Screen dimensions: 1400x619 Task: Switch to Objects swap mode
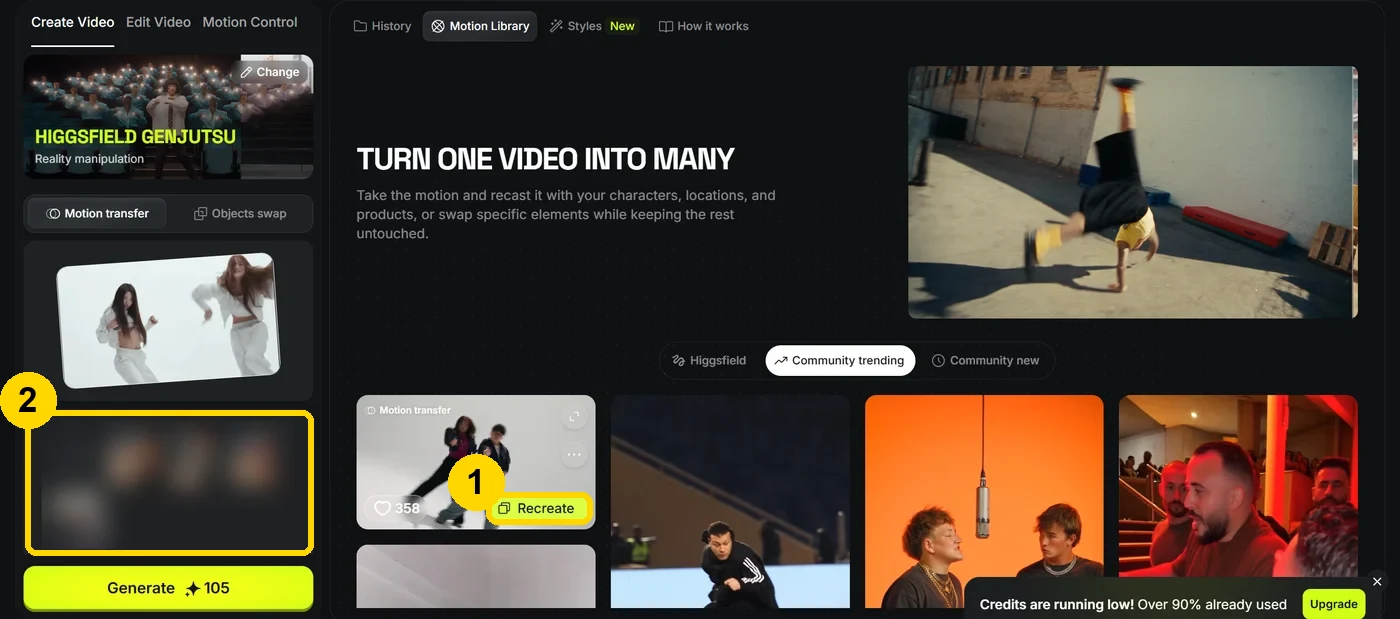coord(240,213)
